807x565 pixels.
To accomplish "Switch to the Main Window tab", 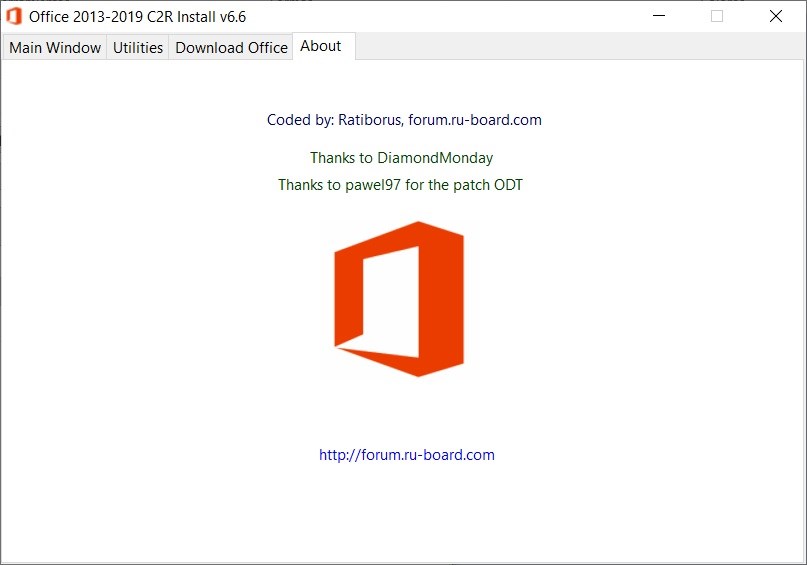I will point(55,47).
